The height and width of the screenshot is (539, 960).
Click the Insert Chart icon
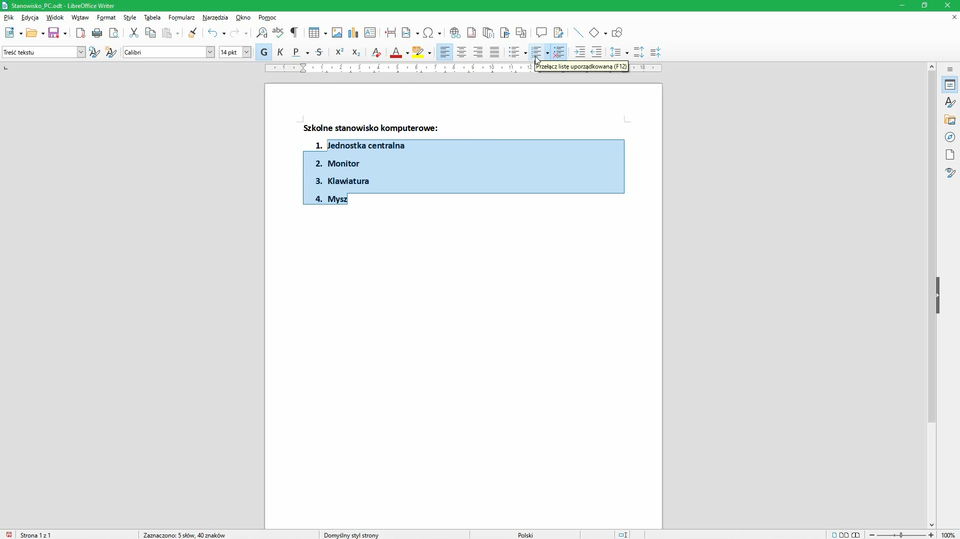point(353,33)
